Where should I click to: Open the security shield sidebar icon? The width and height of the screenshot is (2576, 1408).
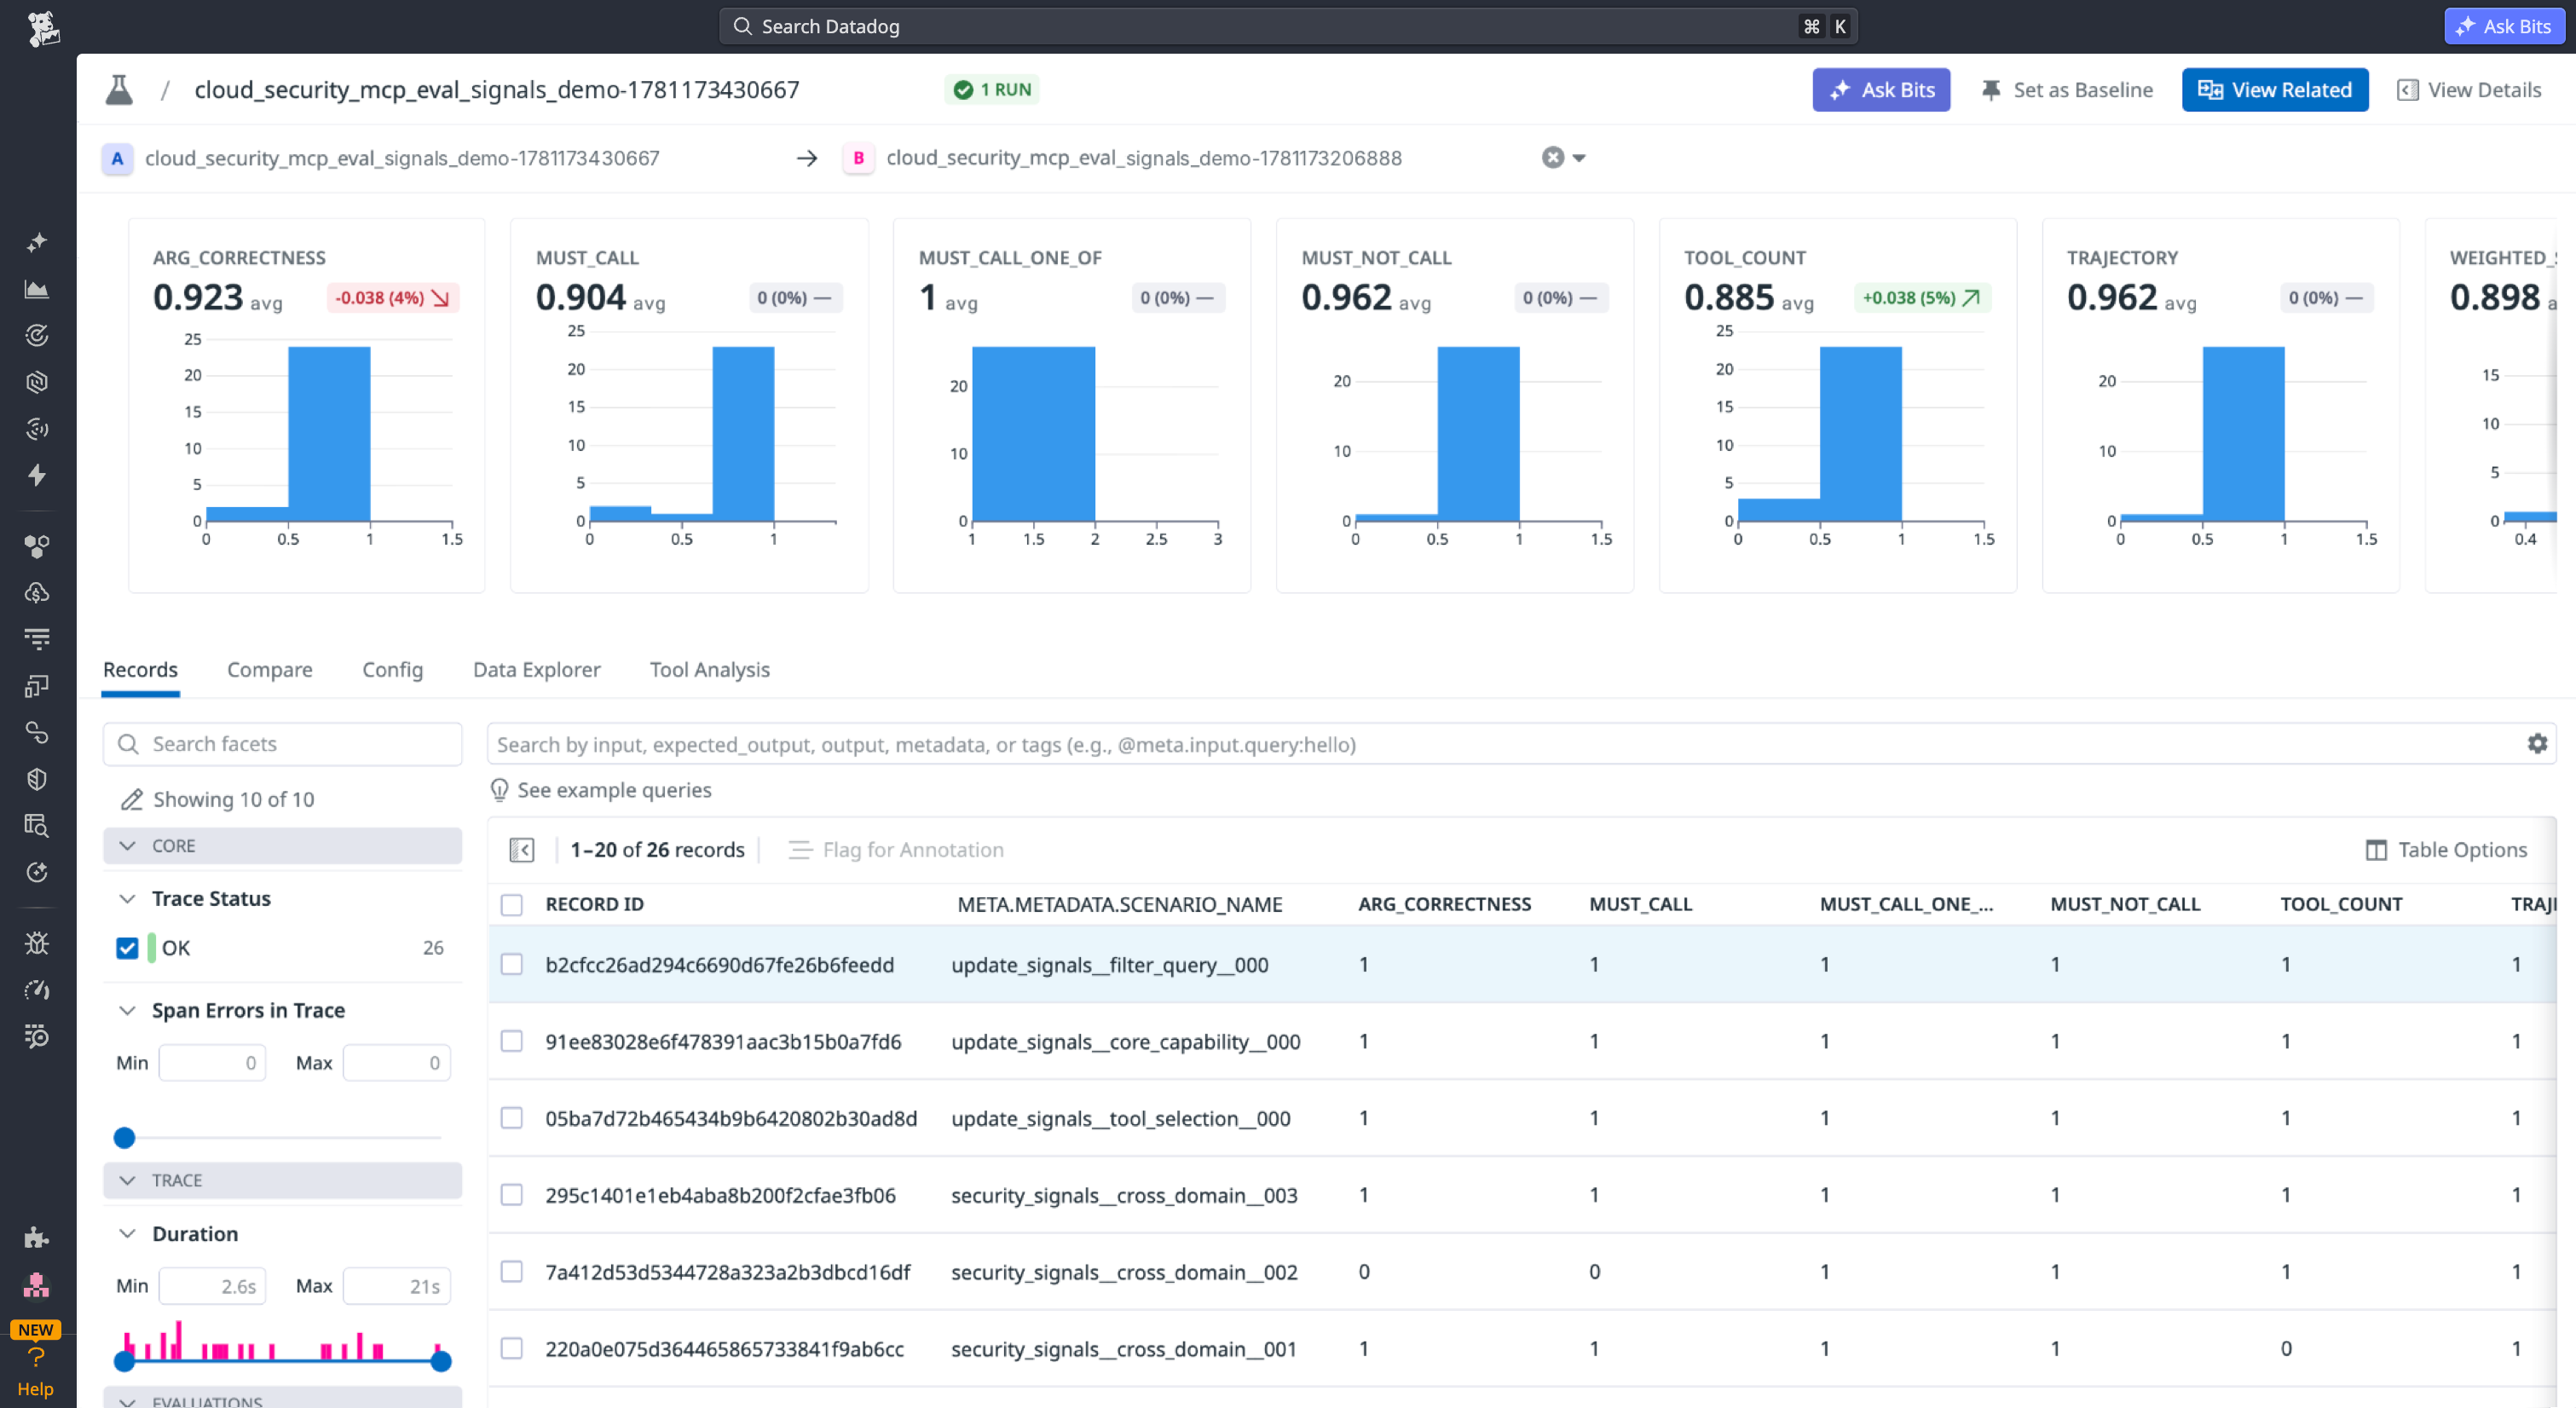pyautogui.click(x=37, y=779)
